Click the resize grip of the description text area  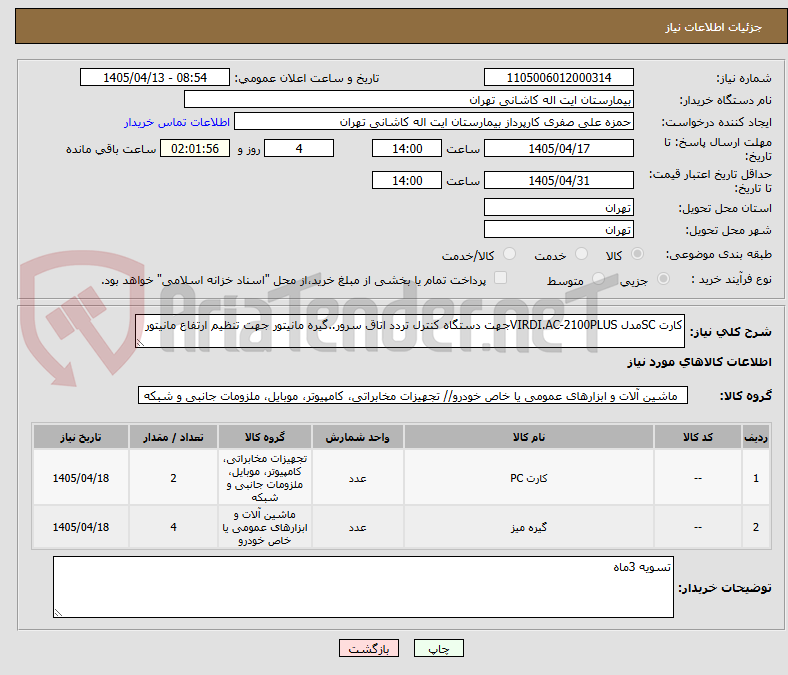(140, 343)
